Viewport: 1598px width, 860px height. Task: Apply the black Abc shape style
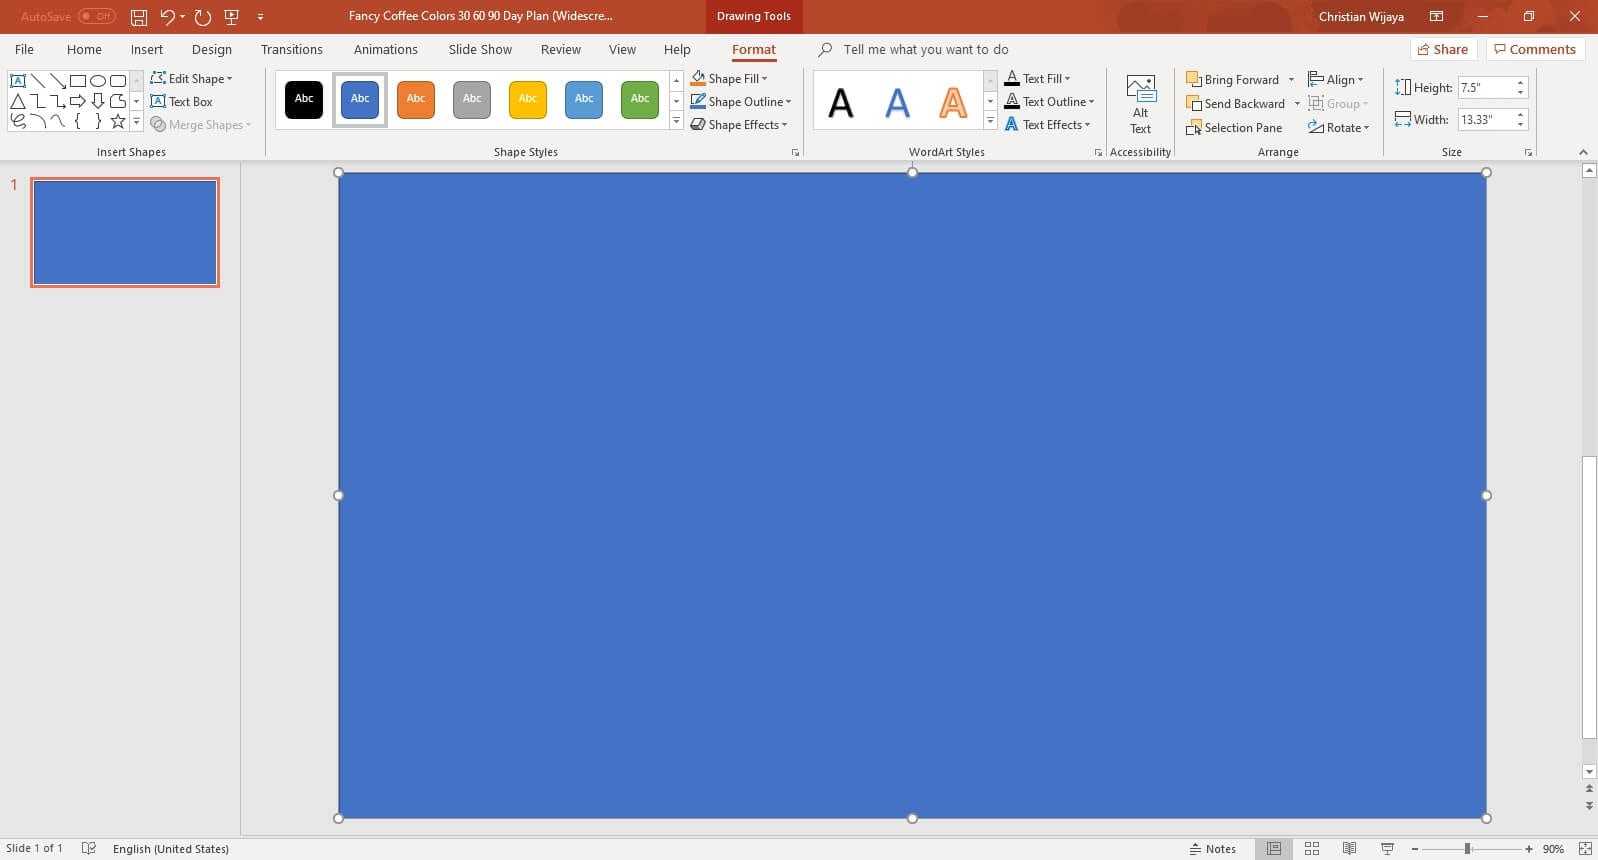304,99
